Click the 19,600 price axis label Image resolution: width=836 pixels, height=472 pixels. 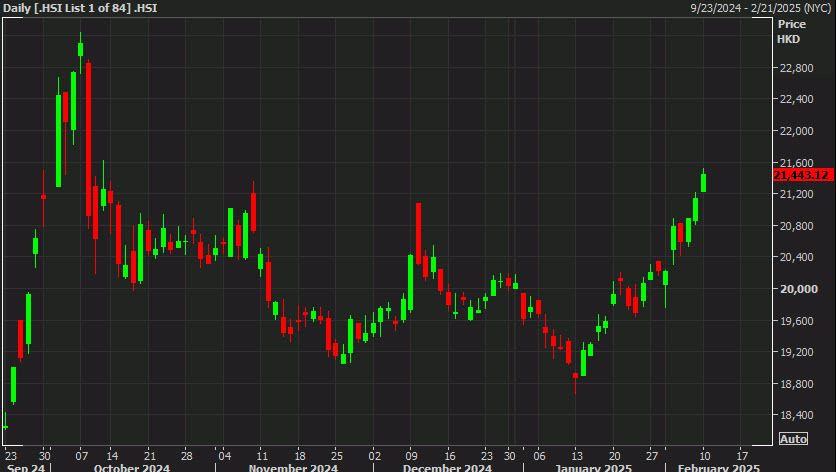pos(796,321)
